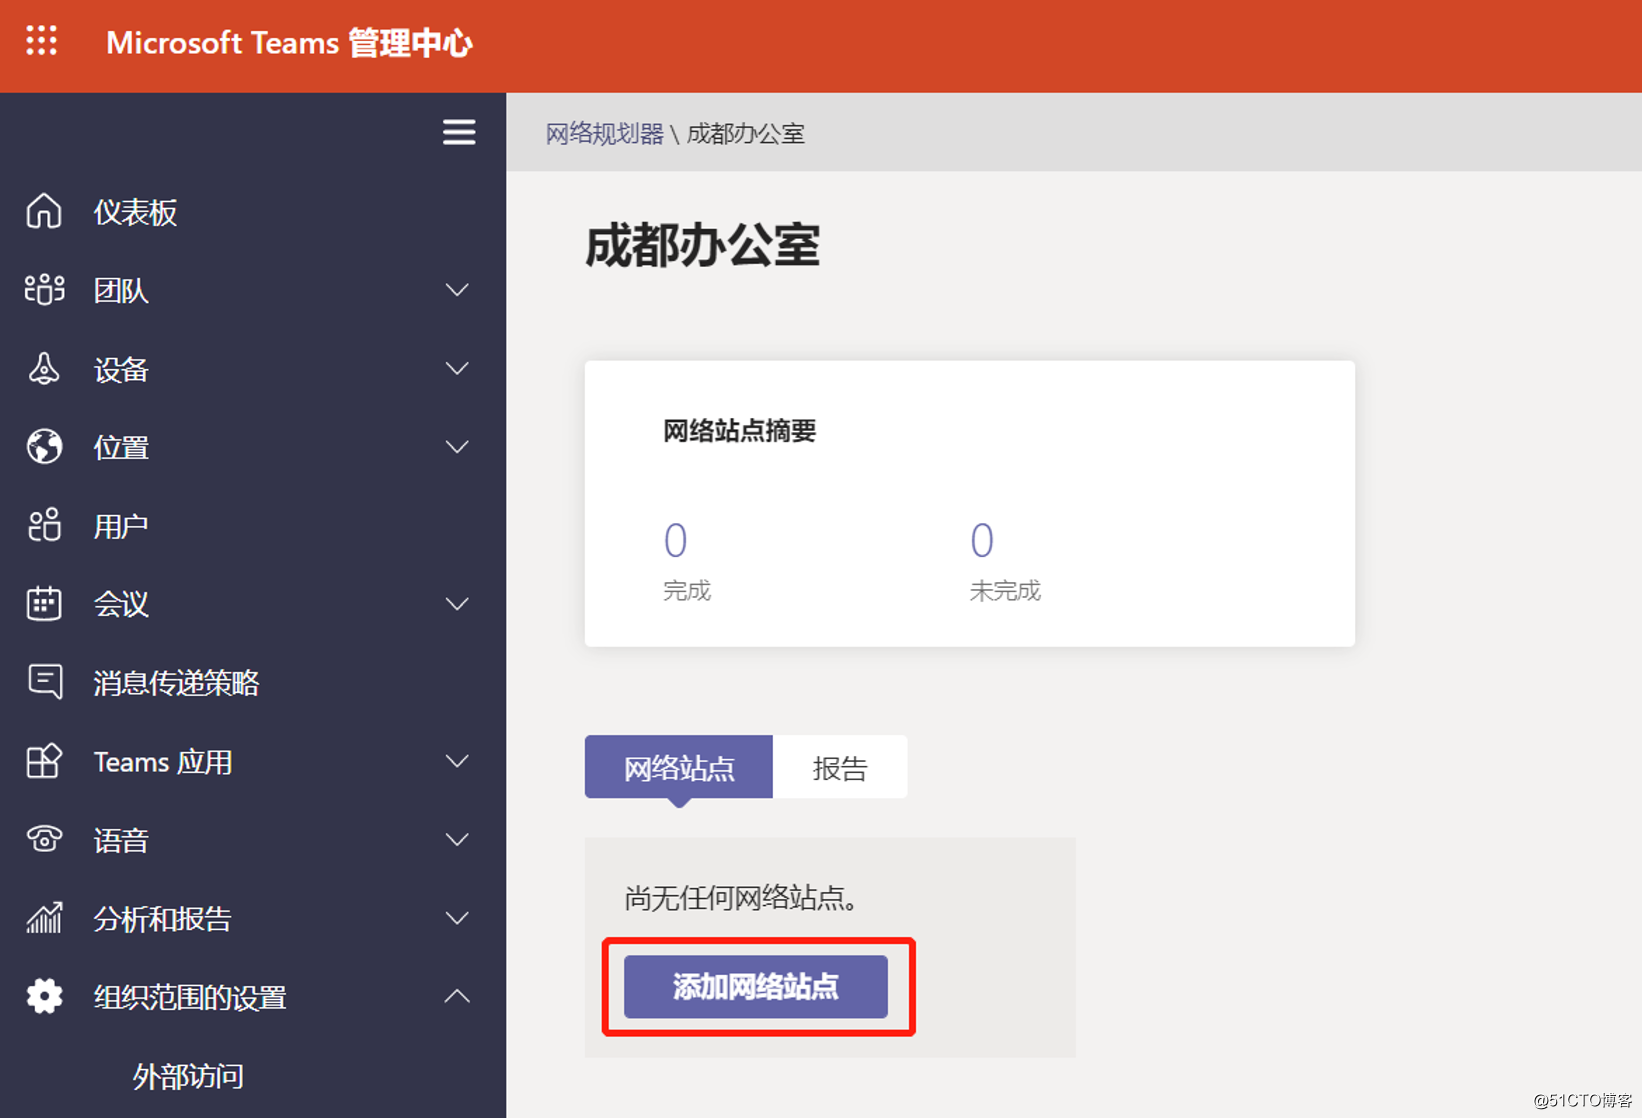Click the apps icon beside Teams 应用
1642x1119 pixels.
(x=44, y=762)
